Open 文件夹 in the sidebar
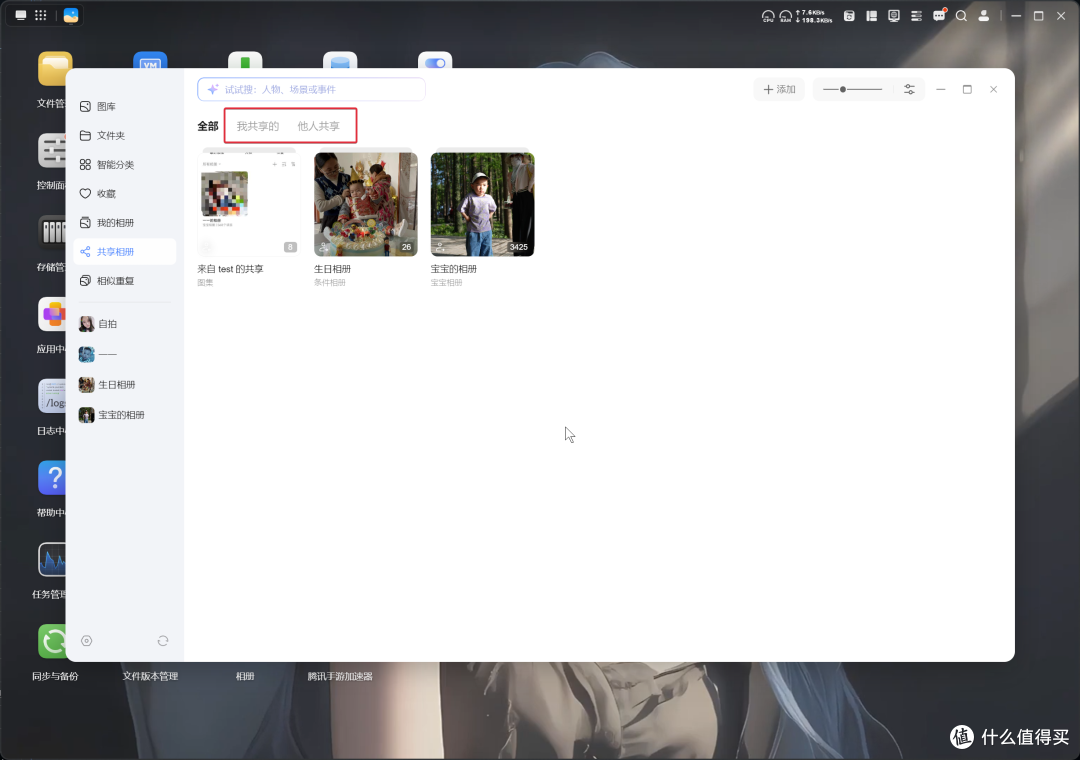Image resolution: width=1080 pixels, height=760 pixels. pyautogui.click(x=124, y=136)
